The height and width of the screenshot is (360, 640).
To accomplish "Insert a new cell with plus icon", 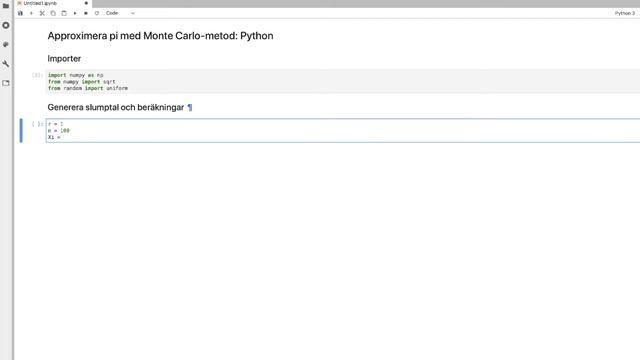I will point(31,13).
